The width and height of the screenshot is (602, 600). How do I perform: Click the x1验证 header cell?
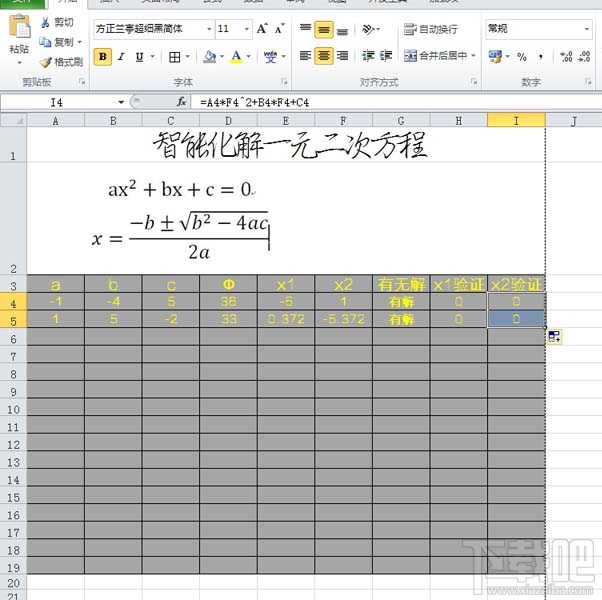pos(459,285)
